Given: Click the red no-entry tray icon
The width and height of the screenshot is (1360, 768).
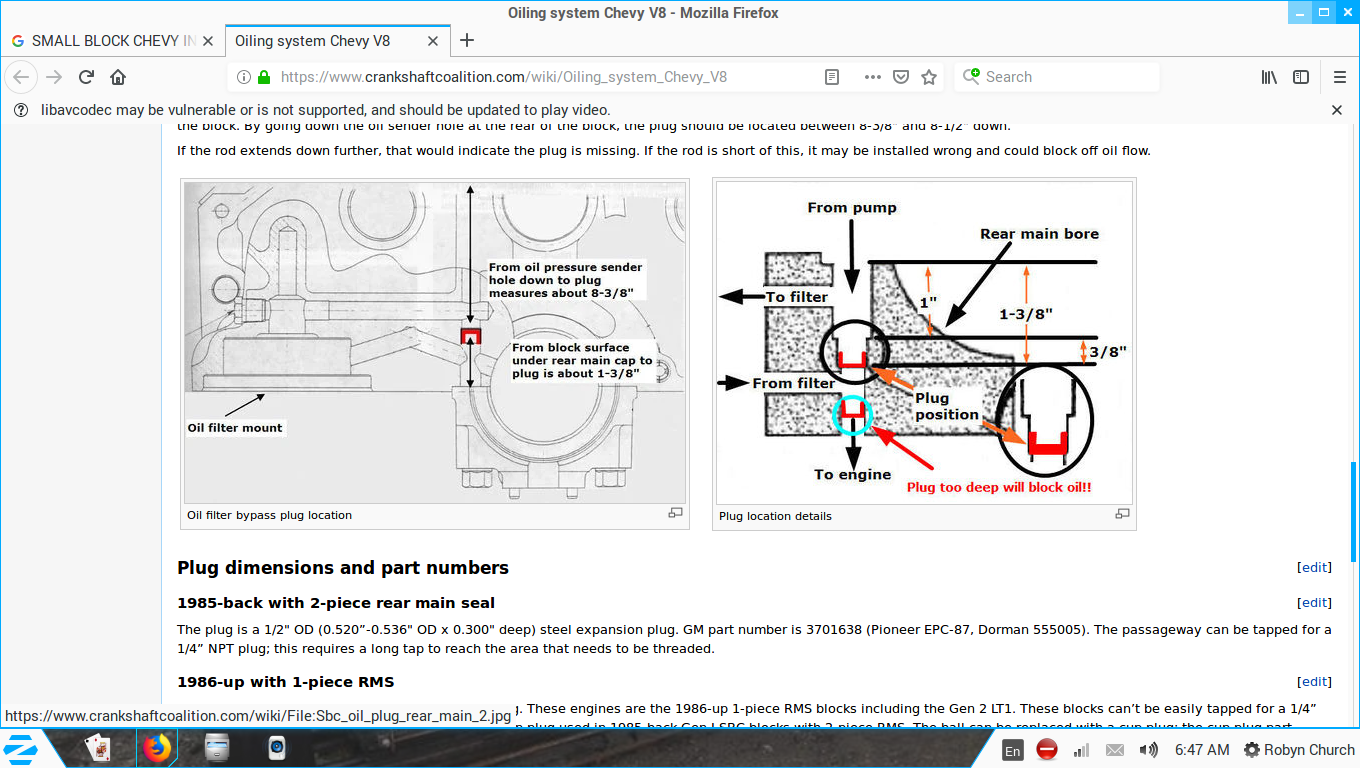Looking at the screenshot, I should [x=1047, y=750].
